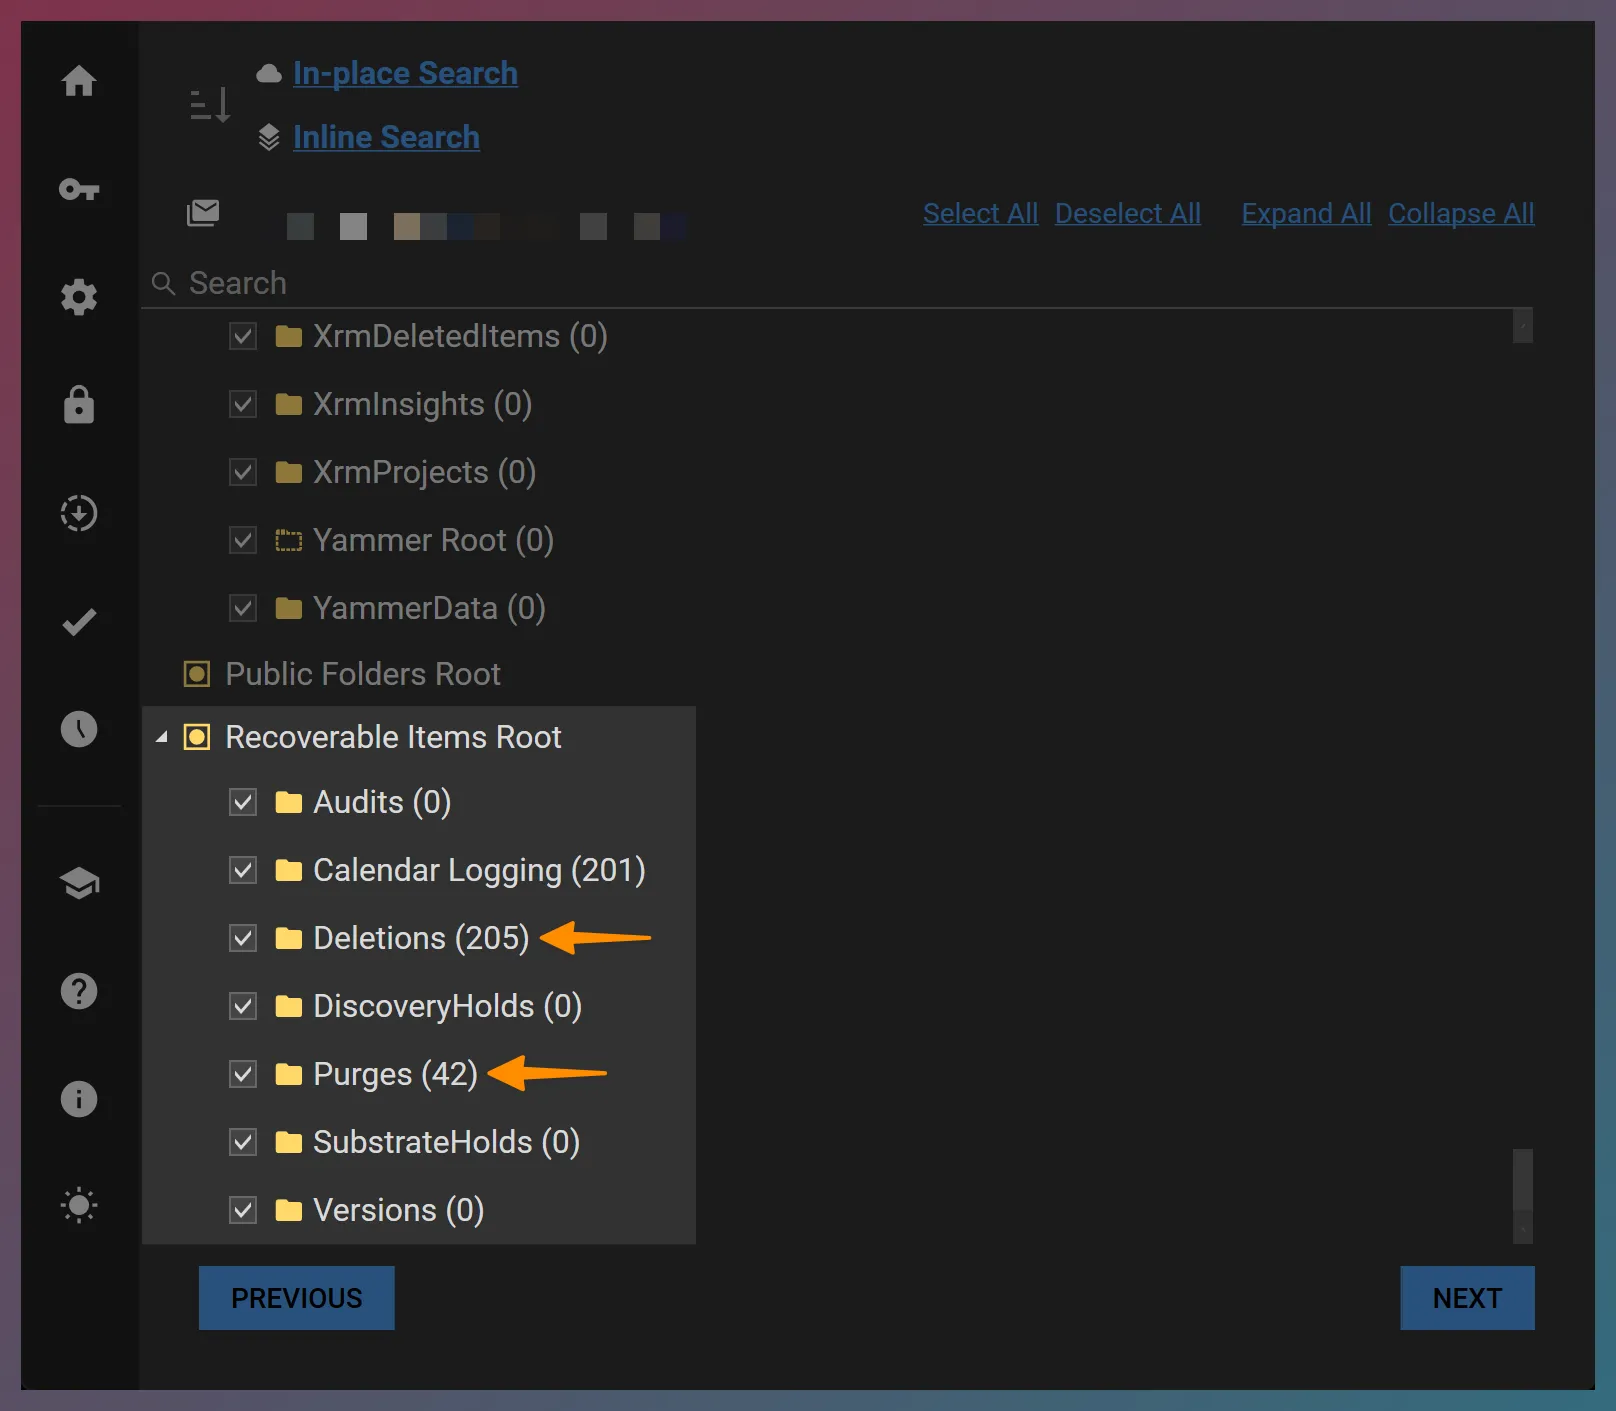Toggle brightness with the sun icon
1616x1411 pixels.
79,1205
